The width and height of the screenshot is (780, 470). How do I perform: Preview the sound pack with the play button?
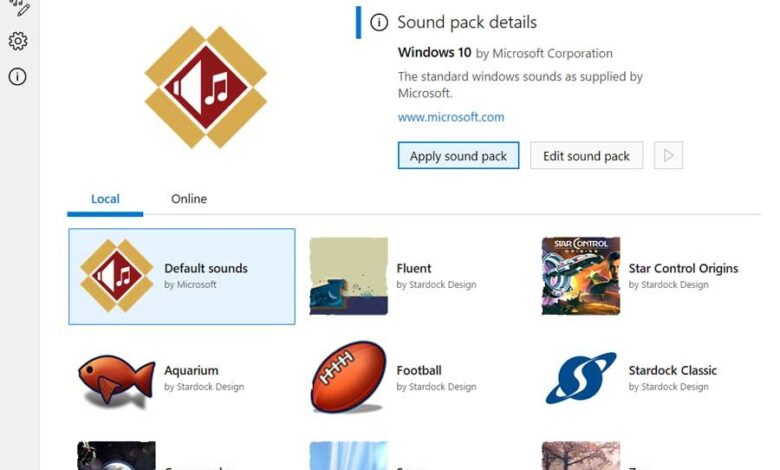tap(668, 156)
